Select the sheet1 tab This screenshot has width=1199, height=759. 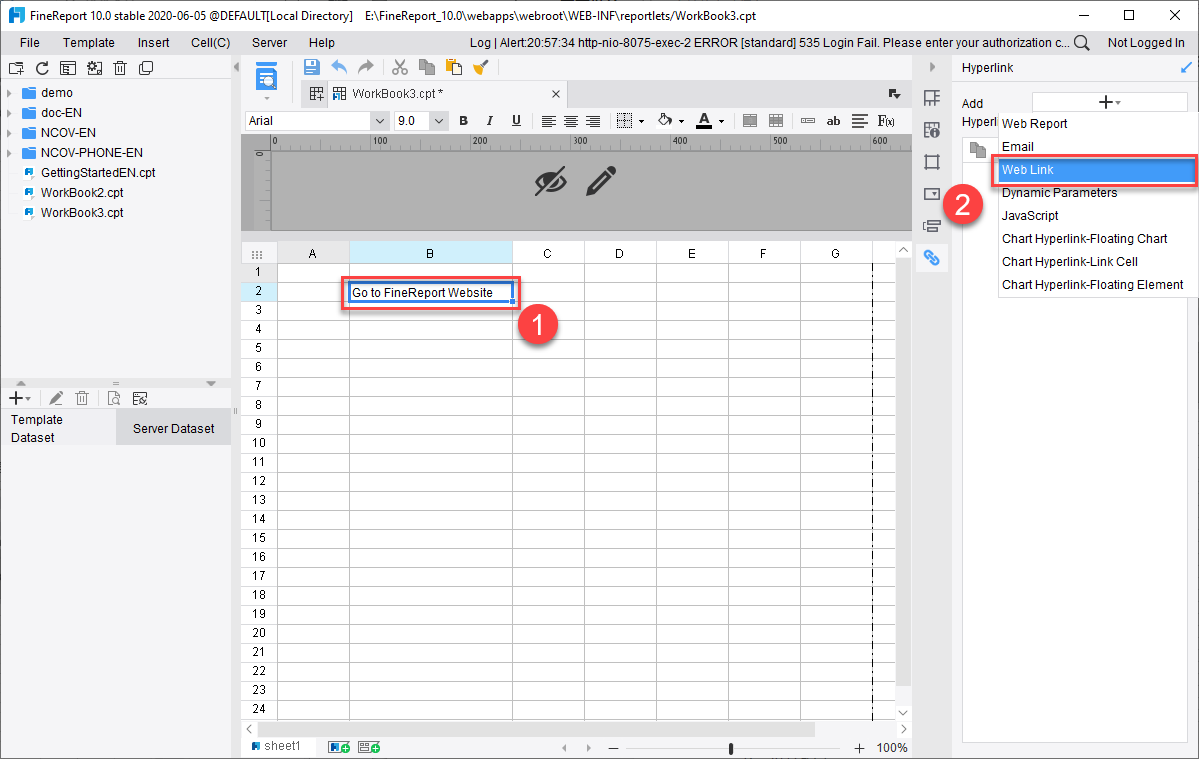(x=276, y=746)
